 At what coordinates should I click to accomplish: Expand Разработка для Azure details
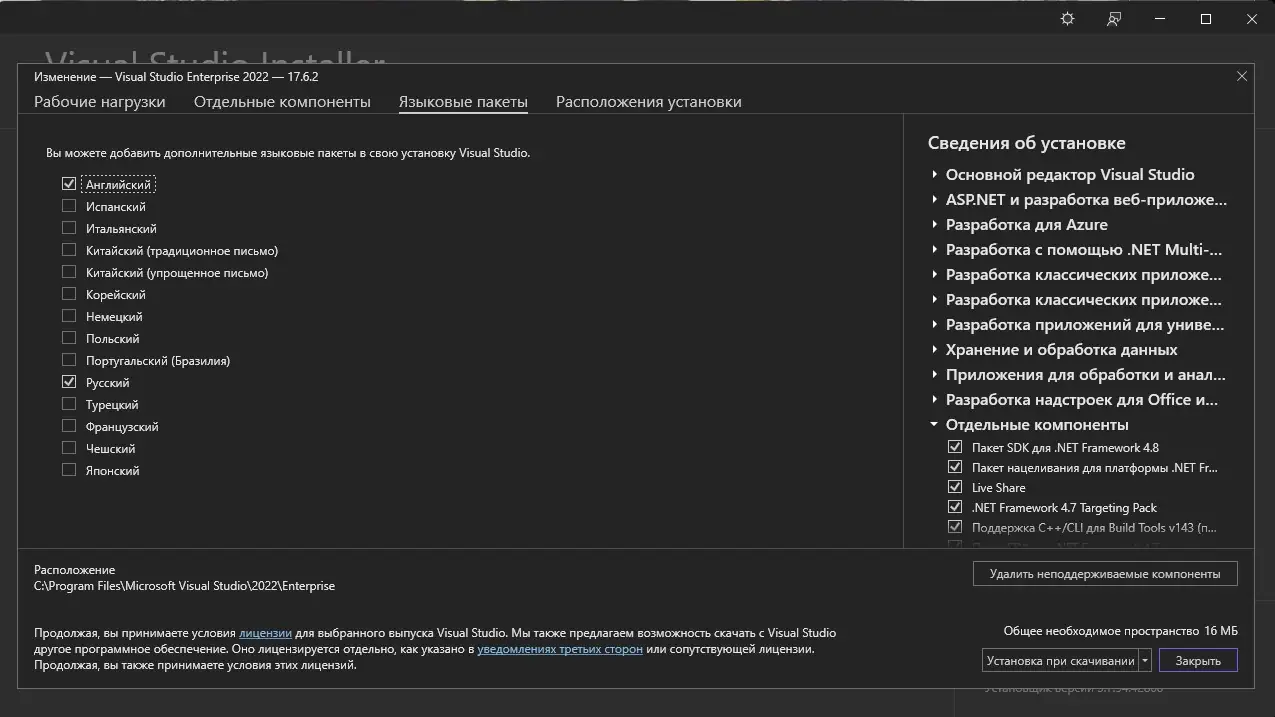pos(935,225)
